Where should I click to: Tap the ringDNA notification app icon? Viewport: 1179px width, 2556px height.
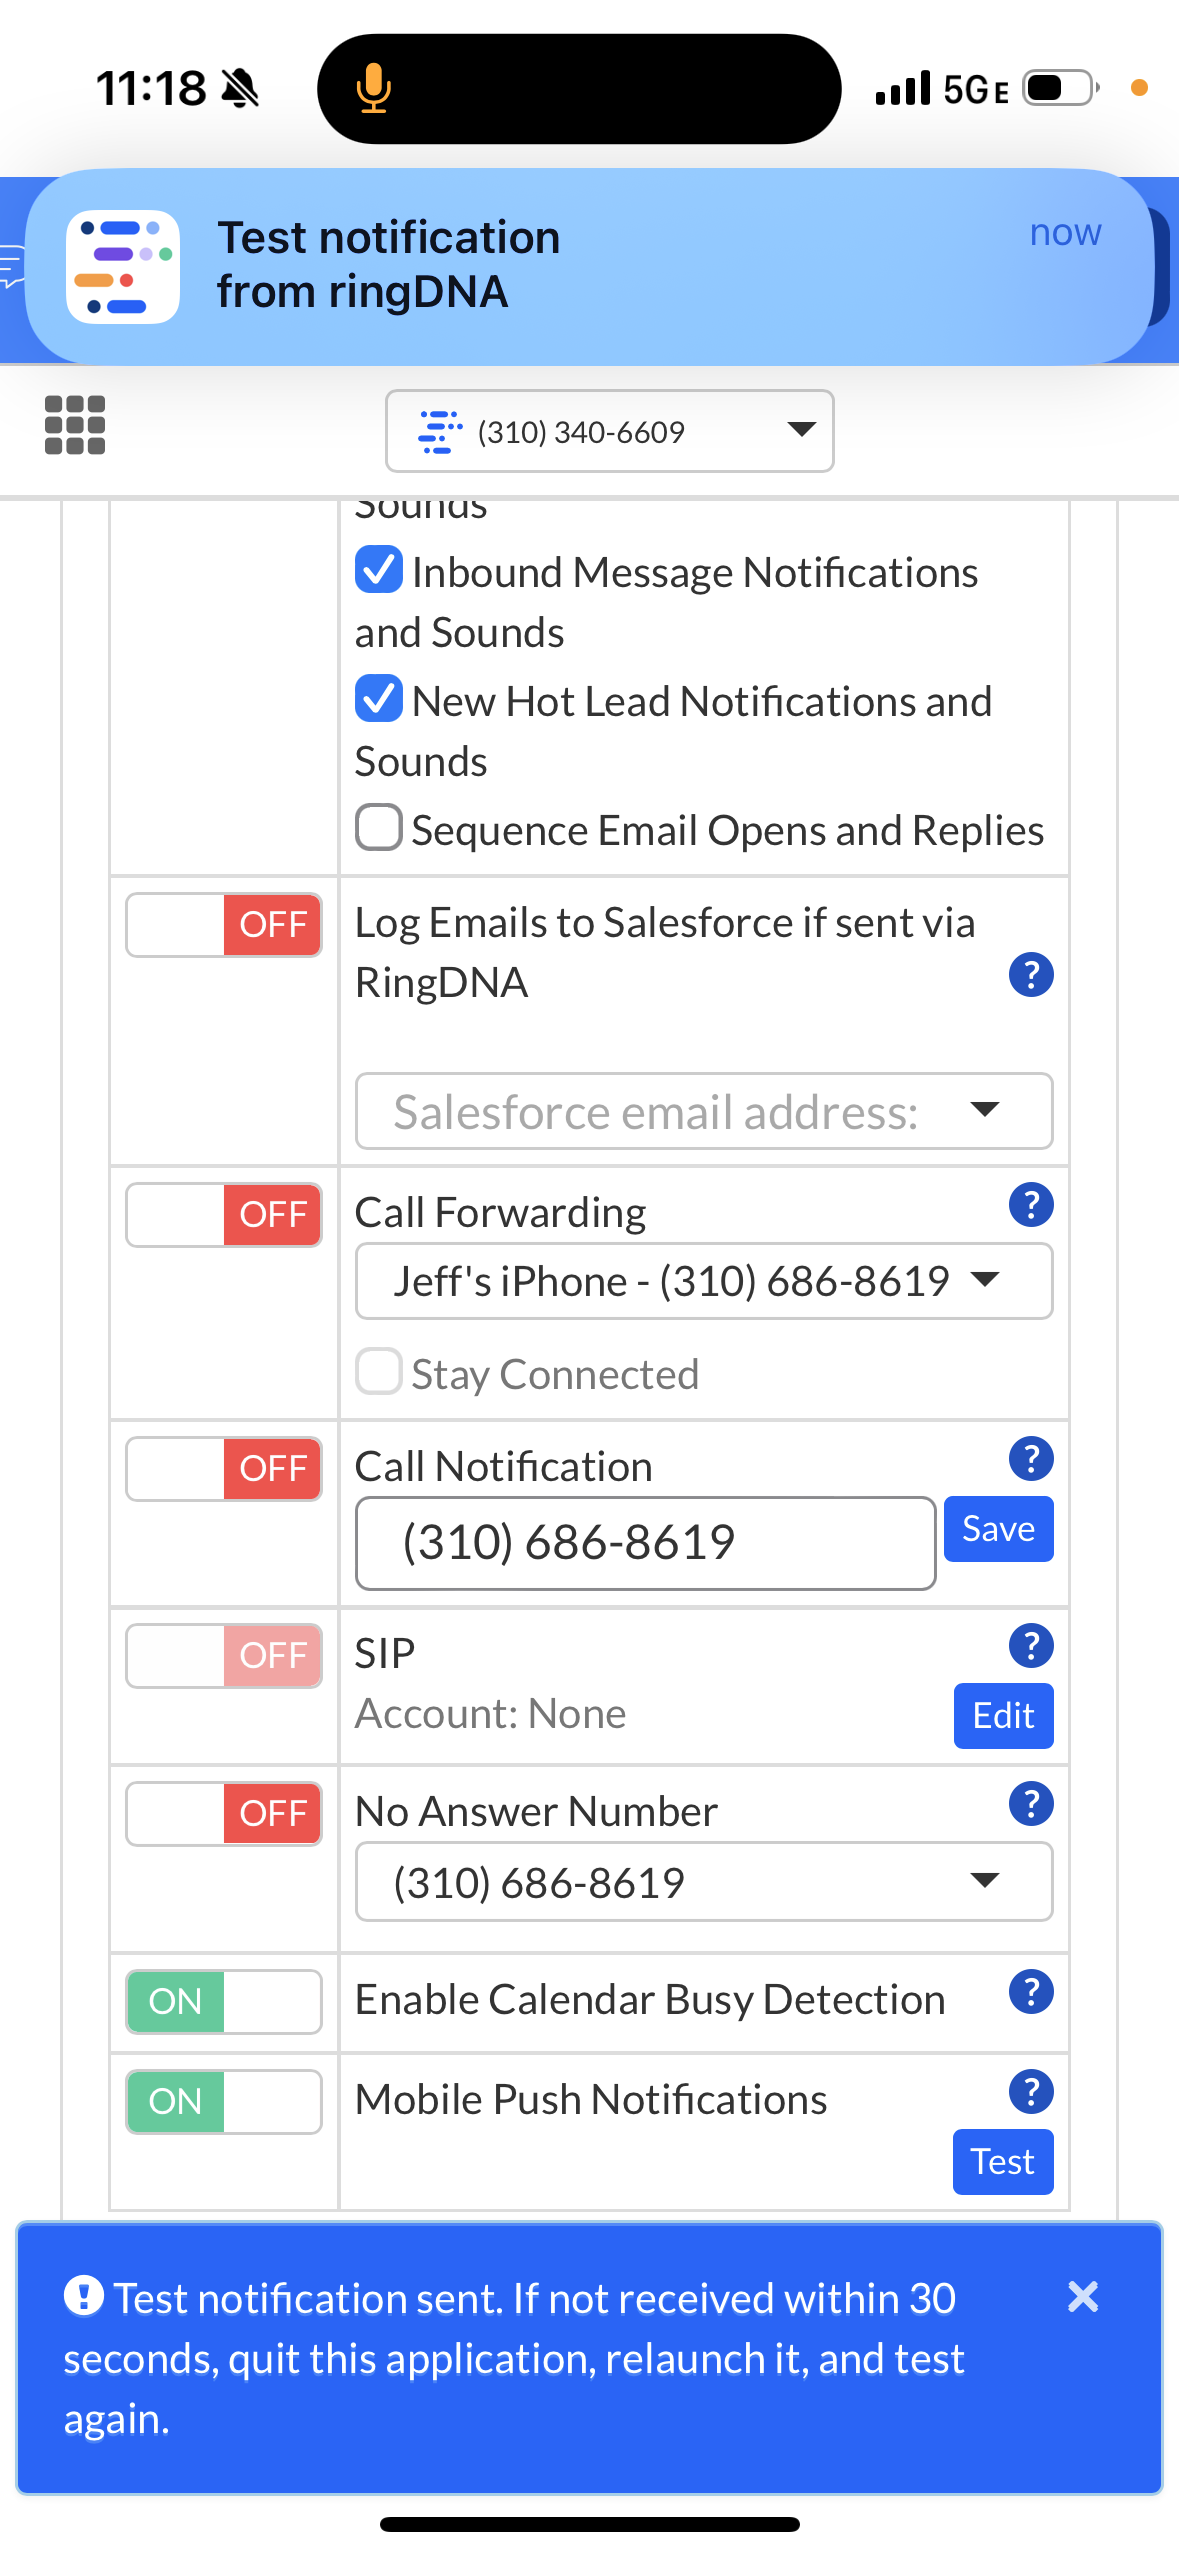point(123,267)
